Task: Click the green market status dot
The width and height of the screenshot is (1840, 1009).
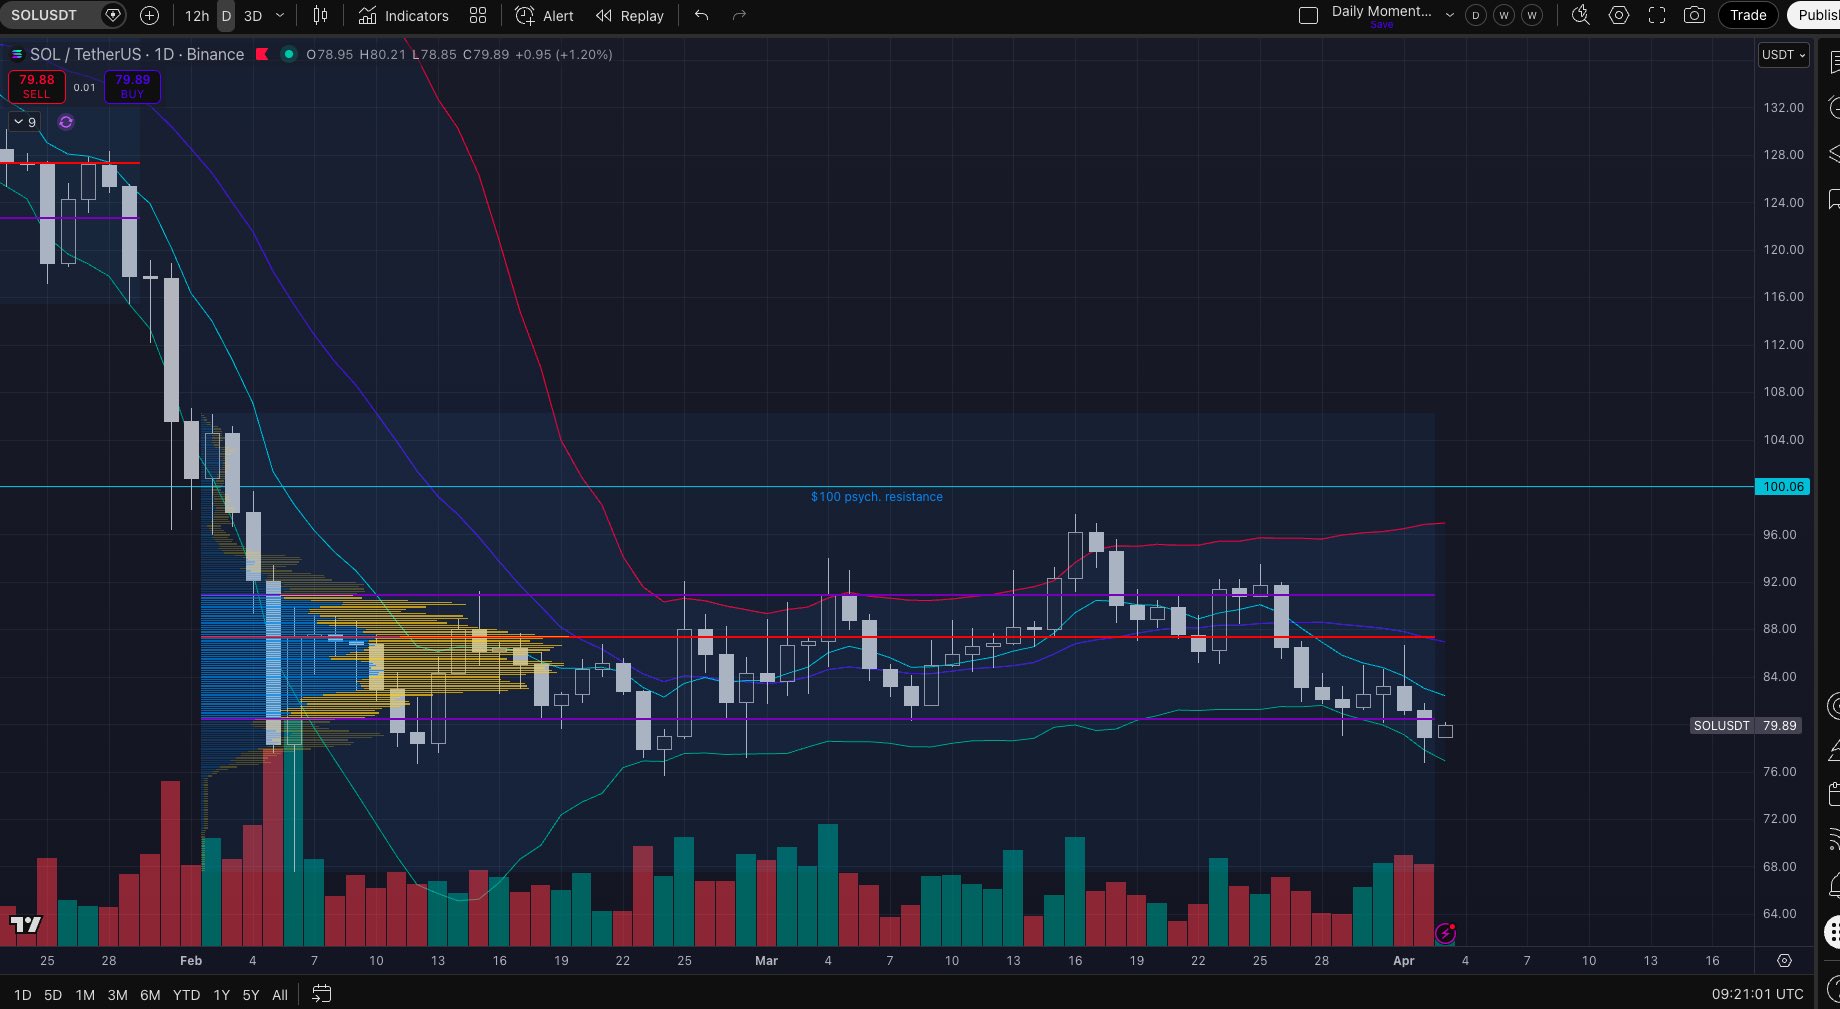Action: pos(289,54)
